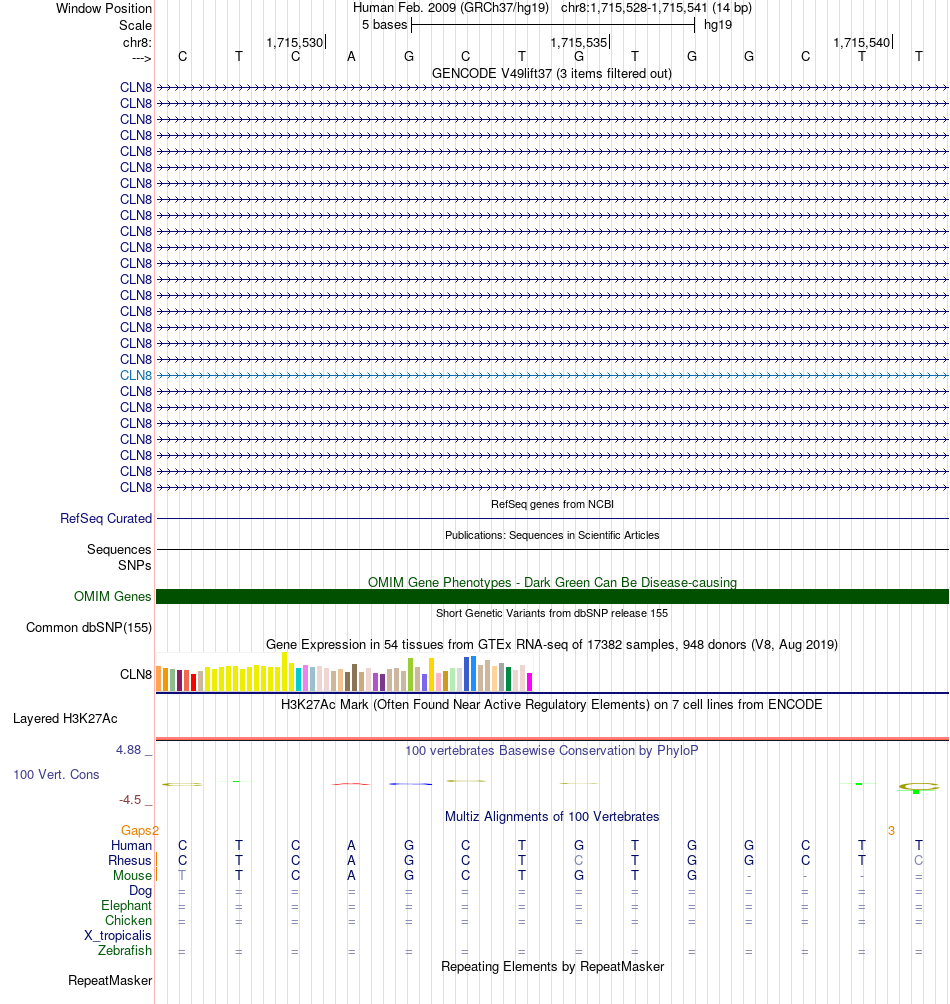Click the X_tropicalis alignment row label

(x=118, y=935)
